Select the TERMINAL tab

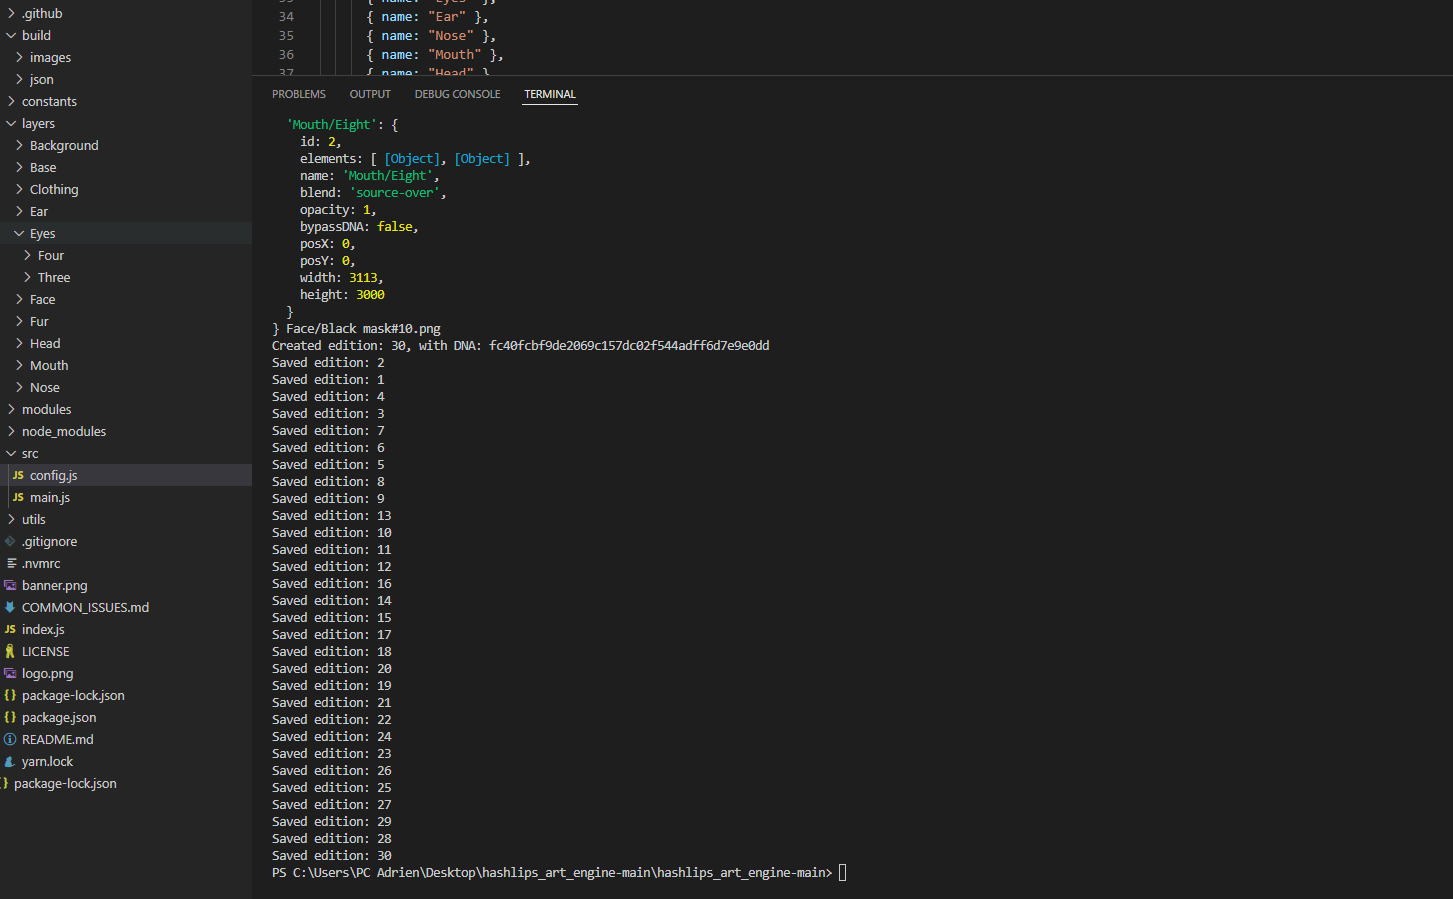[550, 94]
